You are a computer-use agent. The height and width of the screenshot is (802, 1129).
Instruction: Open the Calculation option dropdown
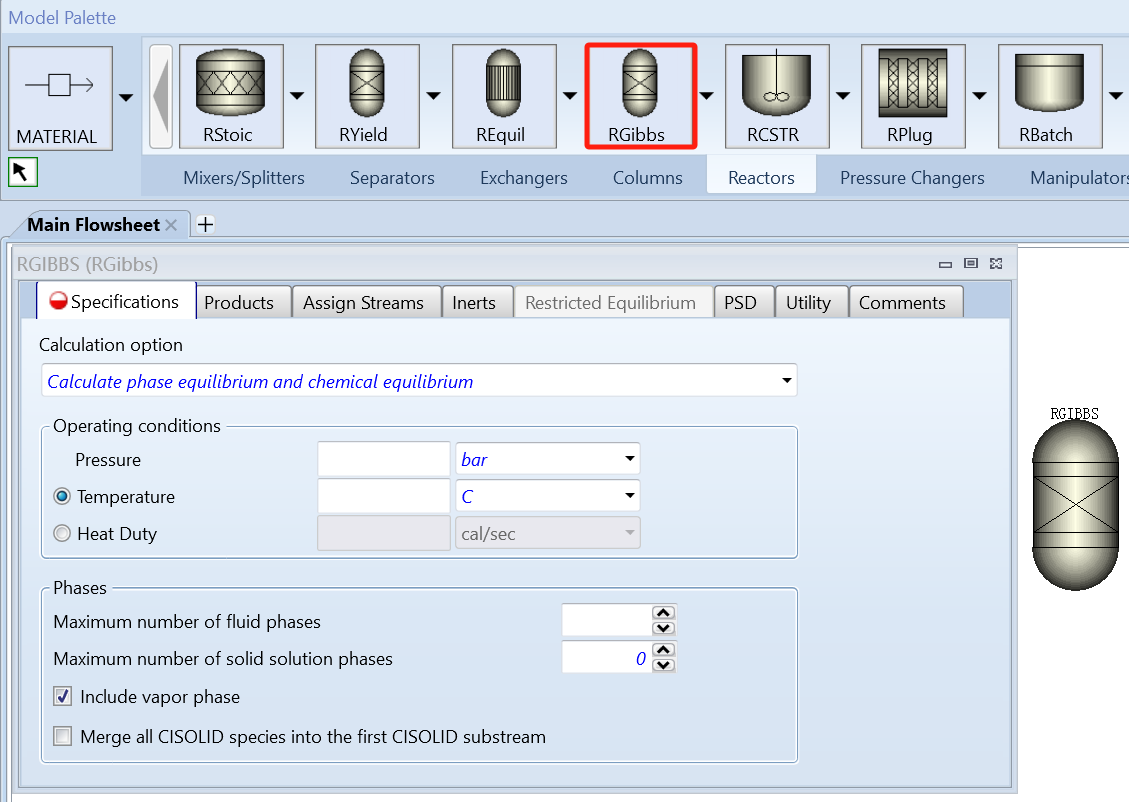click(x=419, y=380)
